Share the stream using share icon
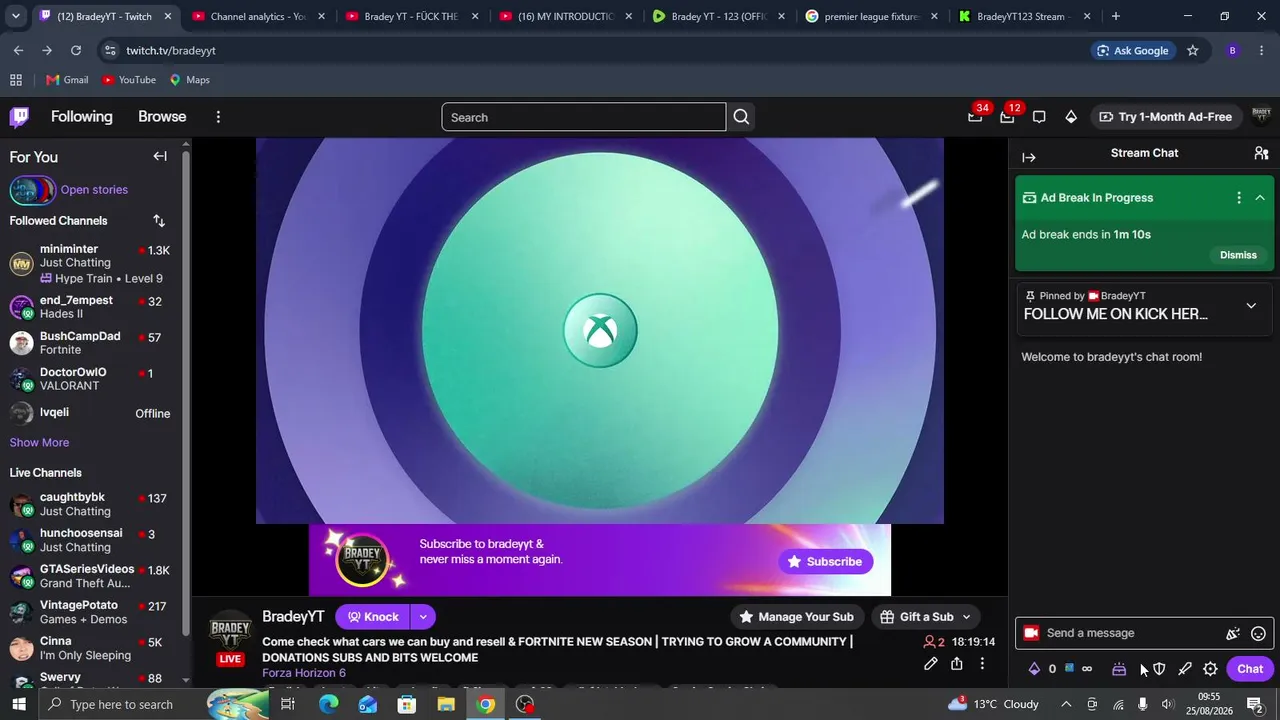 957,663
